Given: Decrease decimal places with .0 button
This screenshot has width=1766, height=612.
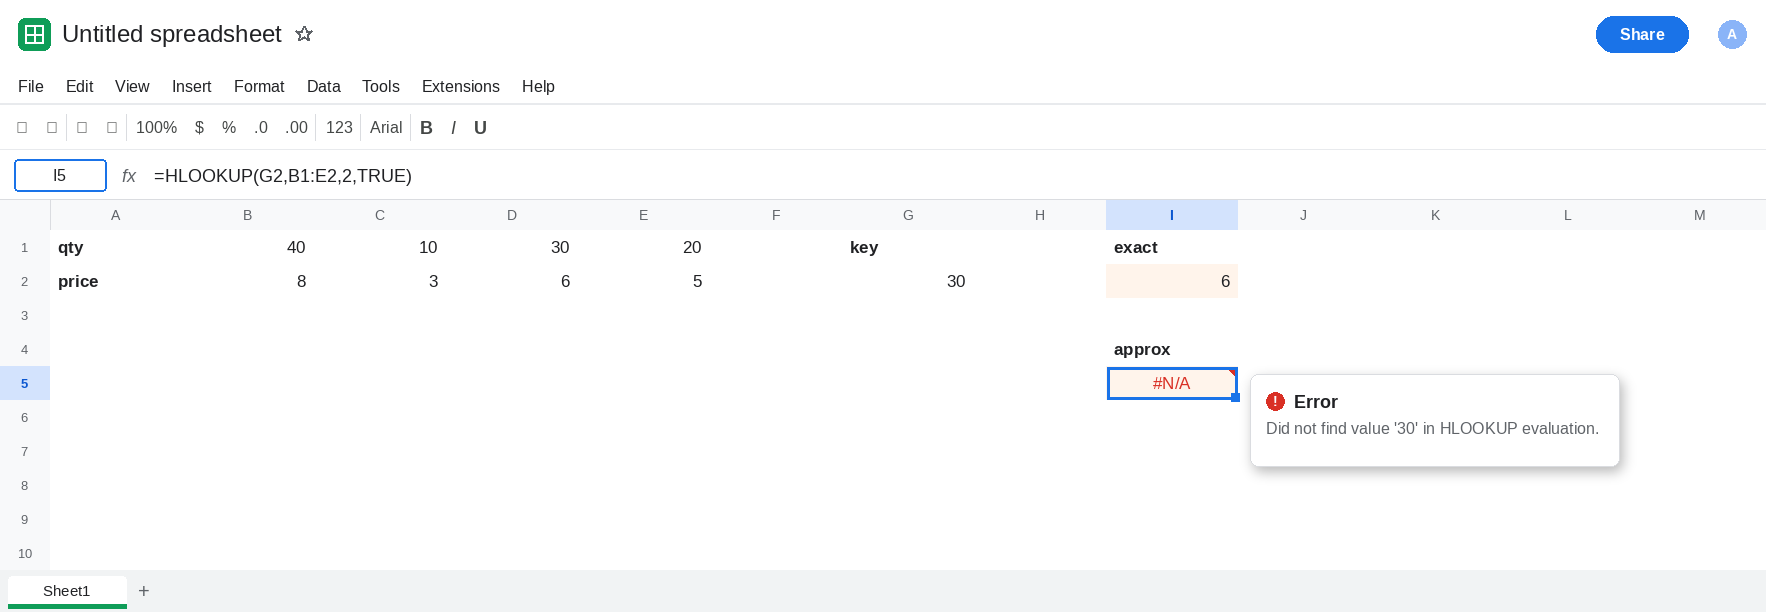Looking at the screenshot, I should coord(261,128).
